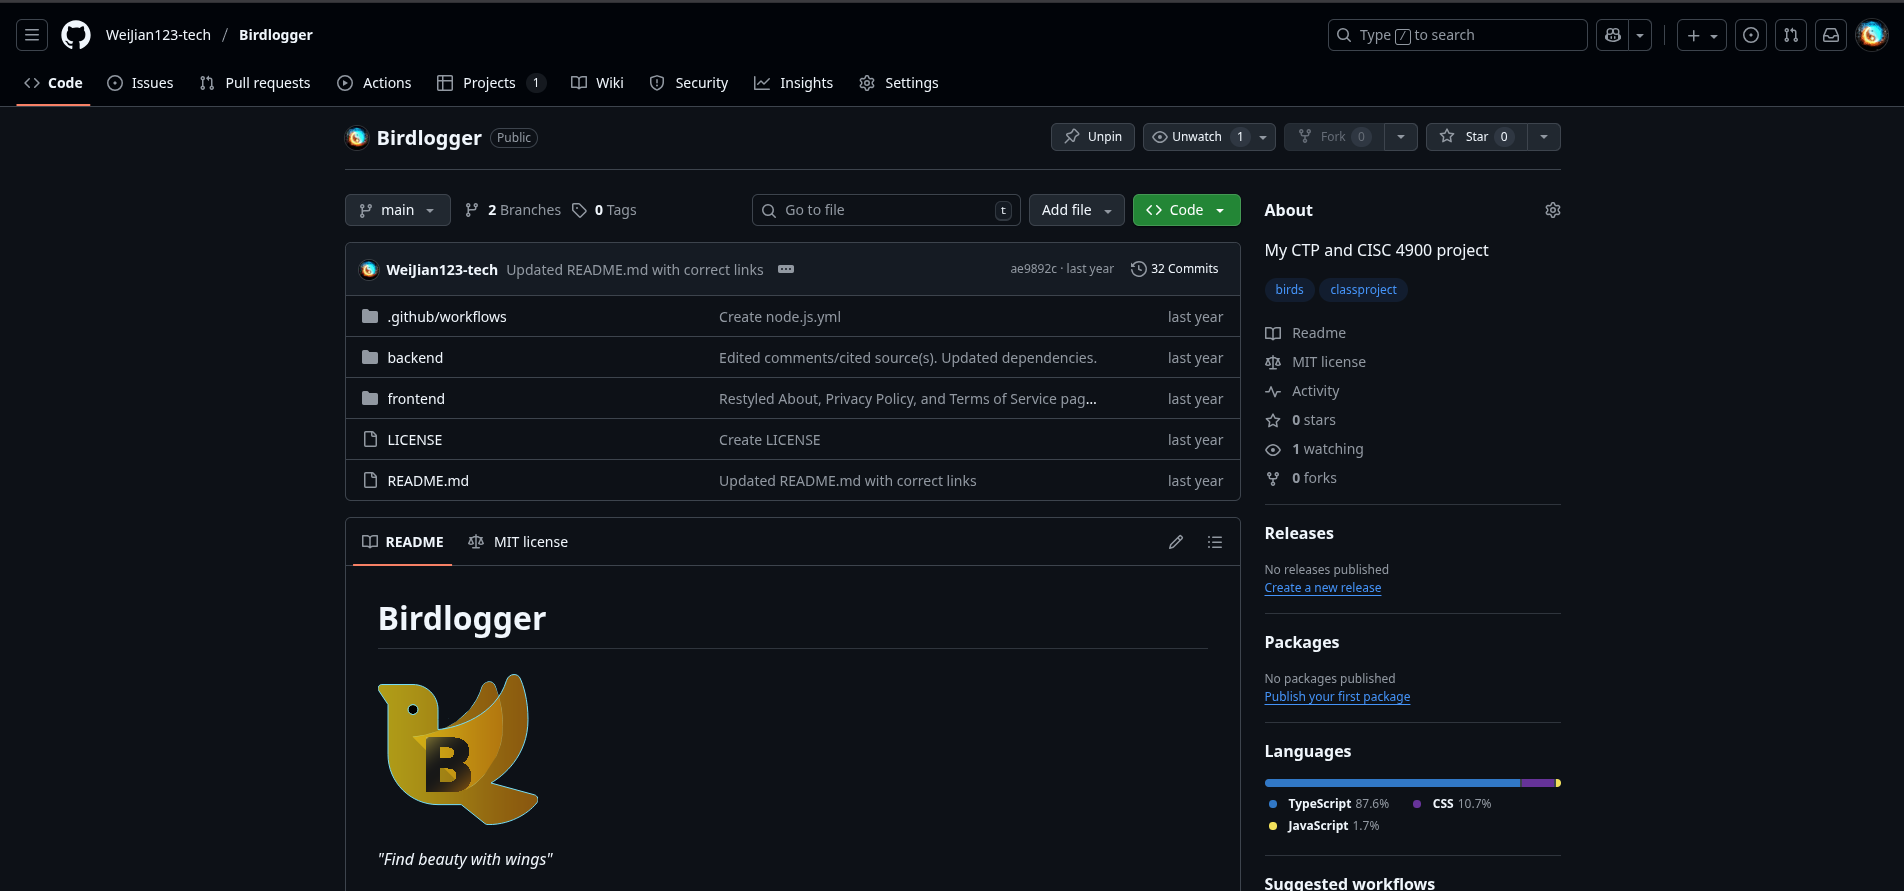Focus the Go to file search field
This screenshot has width=1904, height=891.
tap(886, 210)
